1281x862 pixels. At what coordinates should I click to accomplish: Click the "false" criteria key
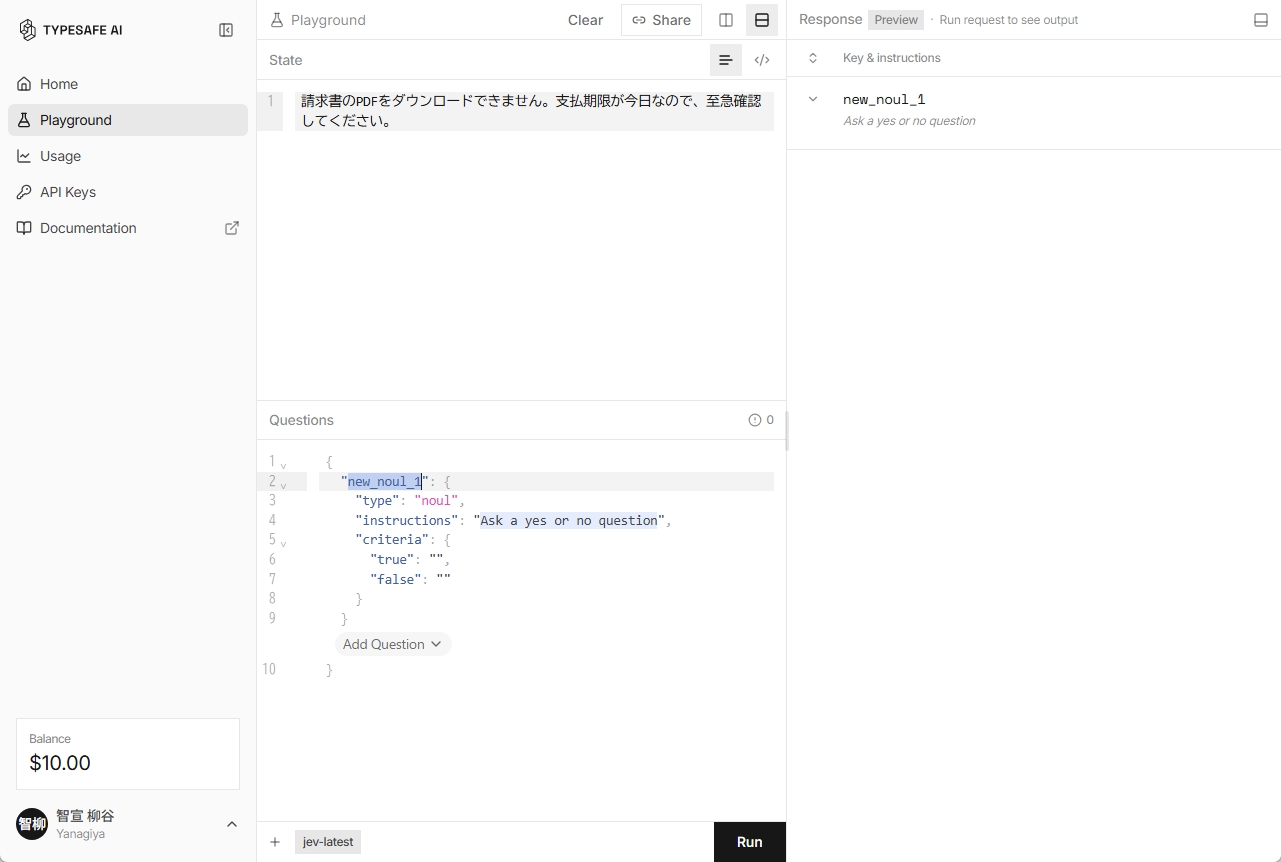pyautogui.click(x=396, y=579)
